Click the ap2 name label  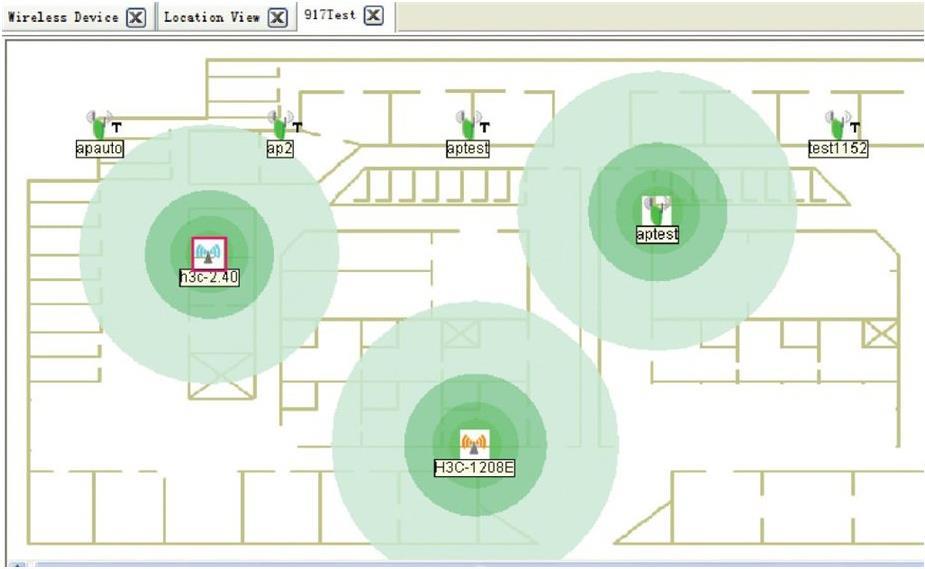click(280, 148)
